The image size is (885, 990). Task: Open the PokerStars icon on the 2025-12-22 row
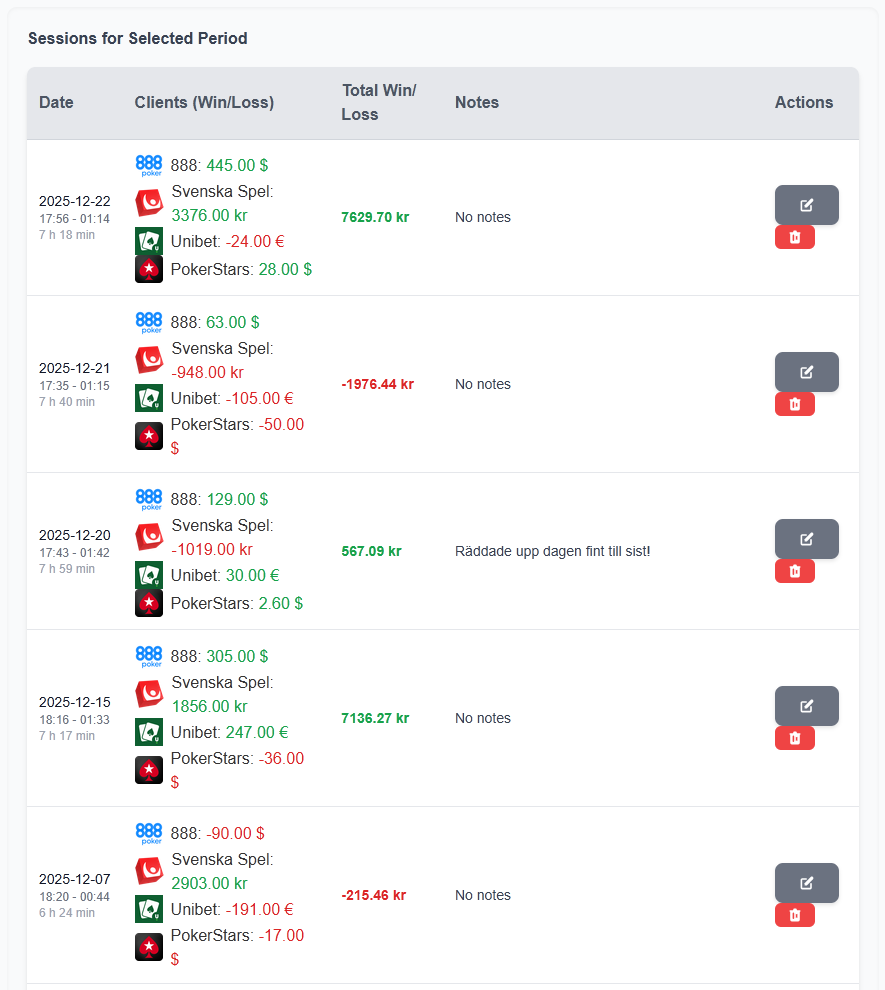149,268
